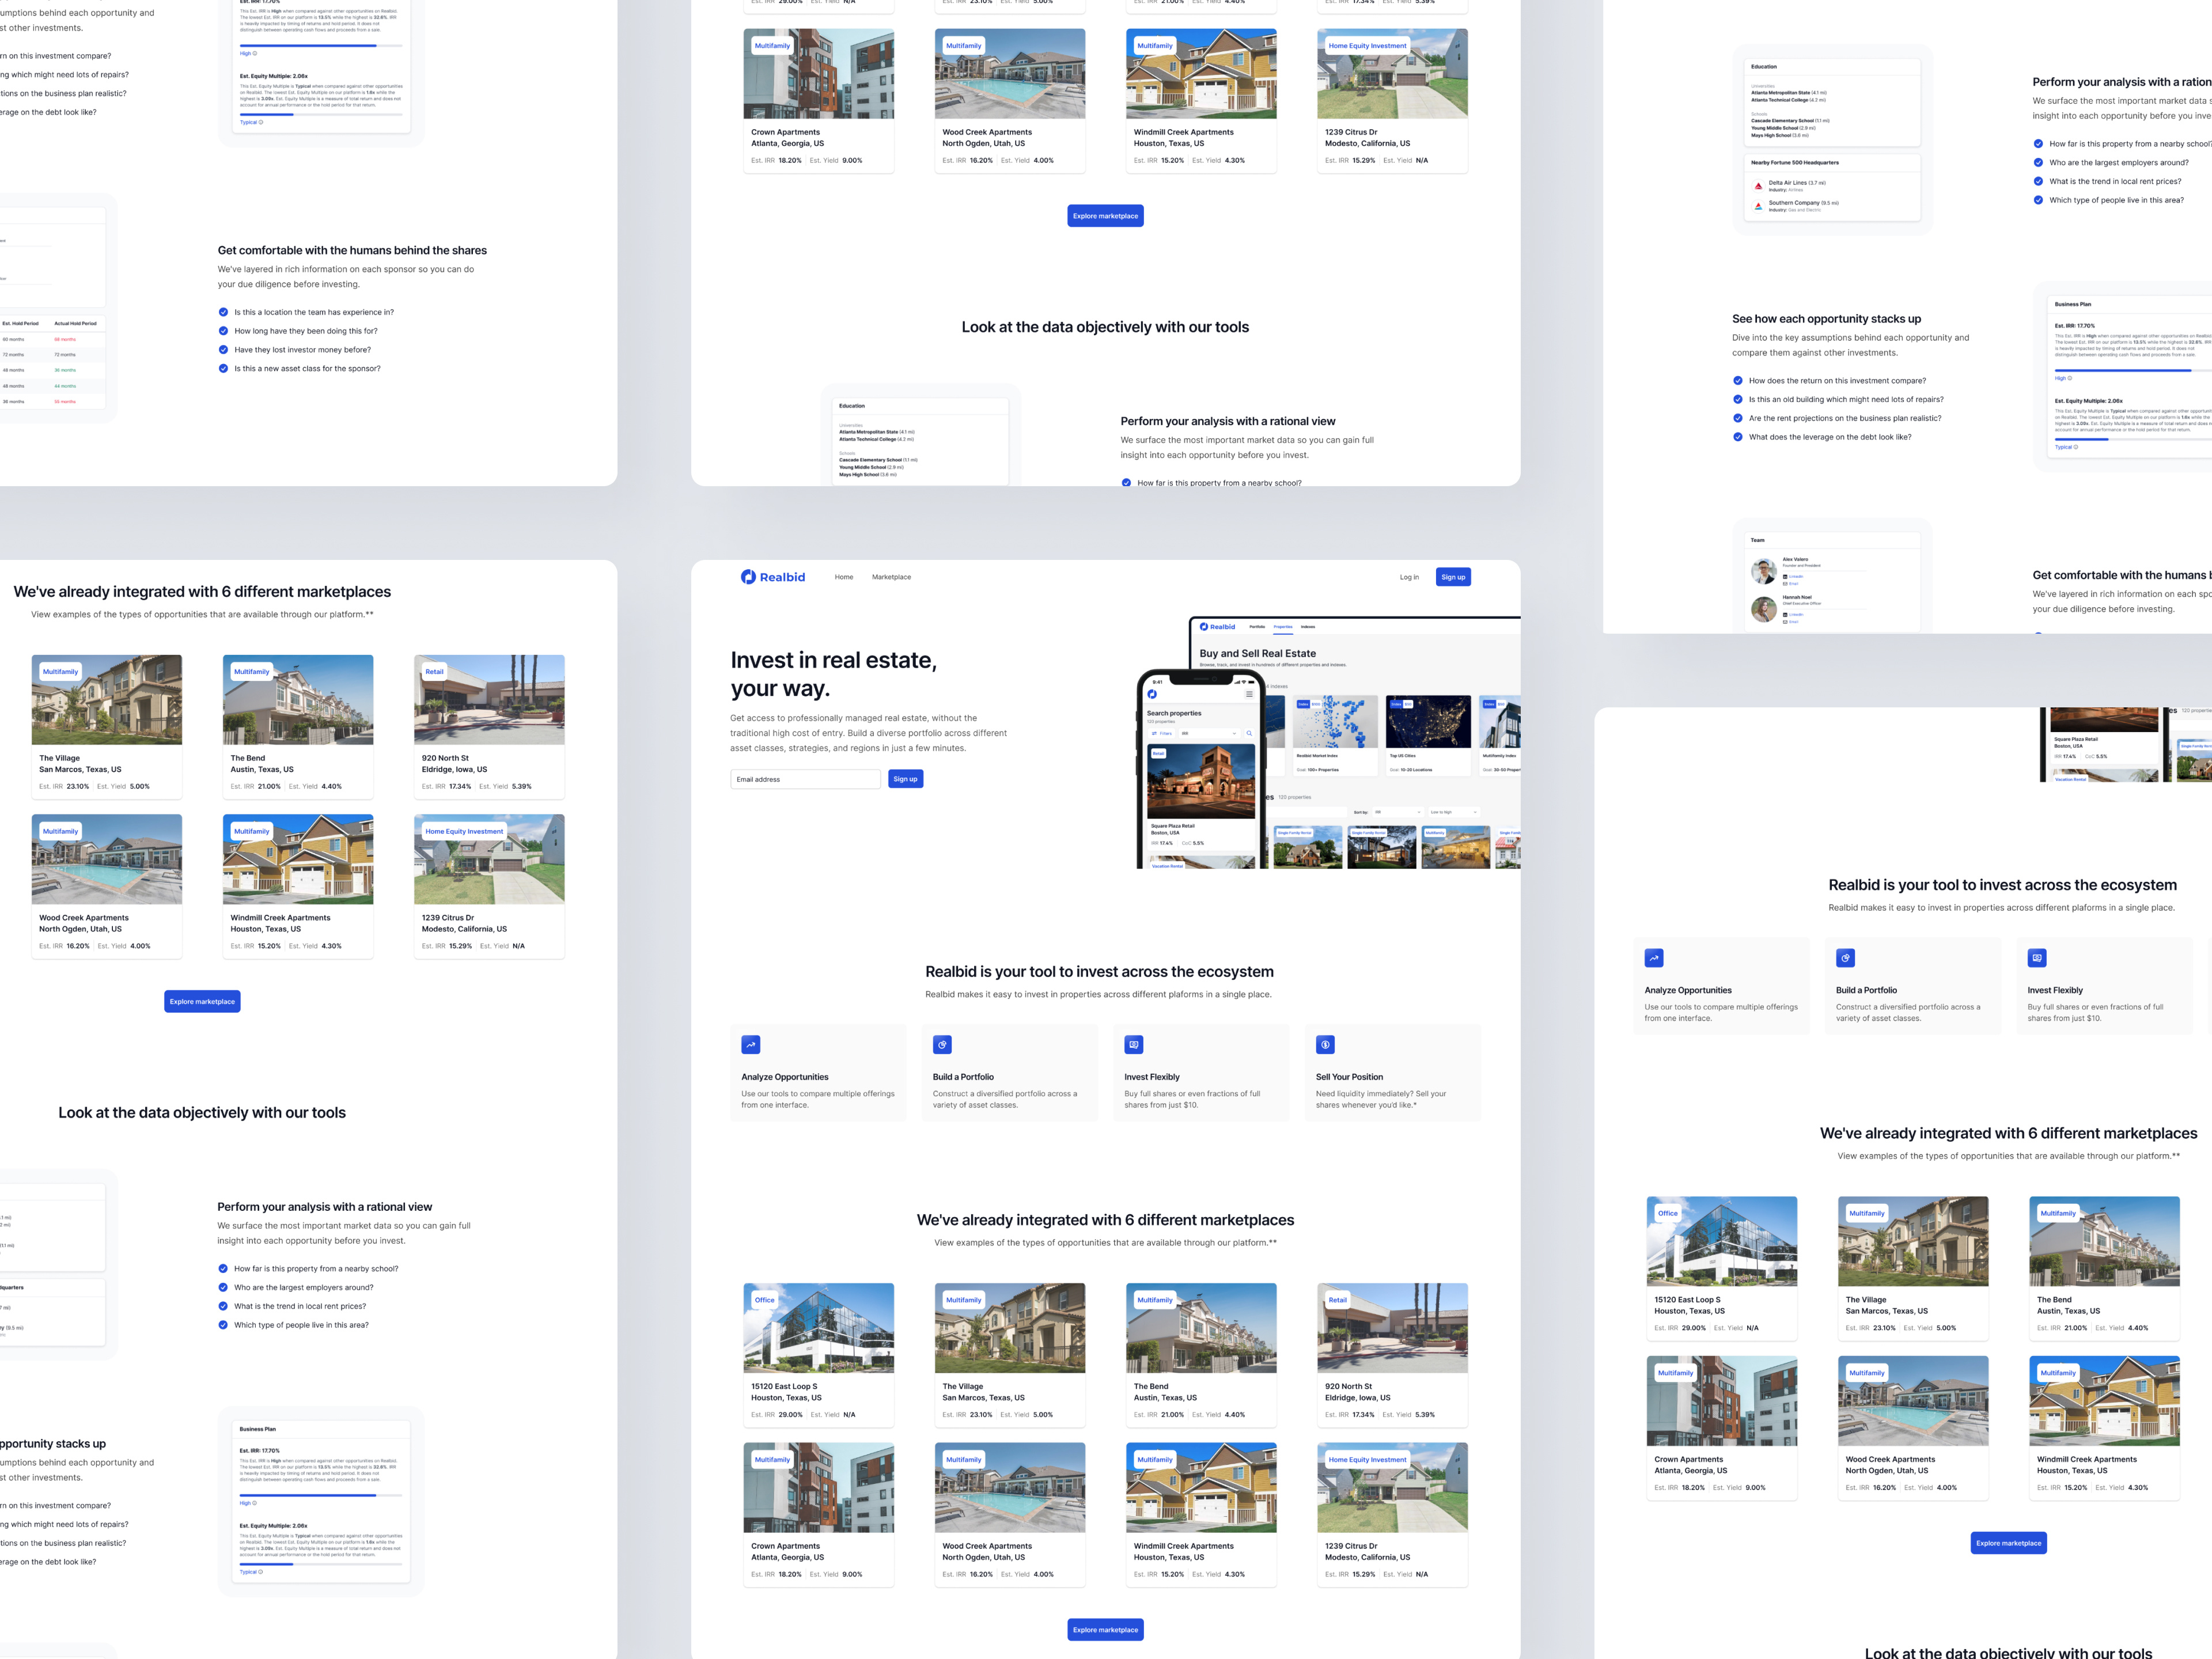
Task: Select the Invest Flexibly card icon
Action: click(x=1133, y=1045)
